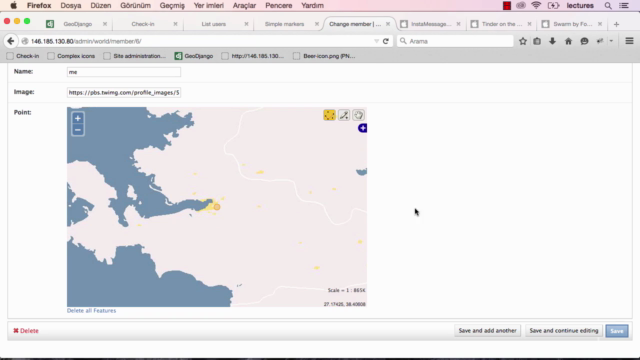Open the Pencere menu
The width and height of the screenshot is (640, 360).
tap(279, 5)
